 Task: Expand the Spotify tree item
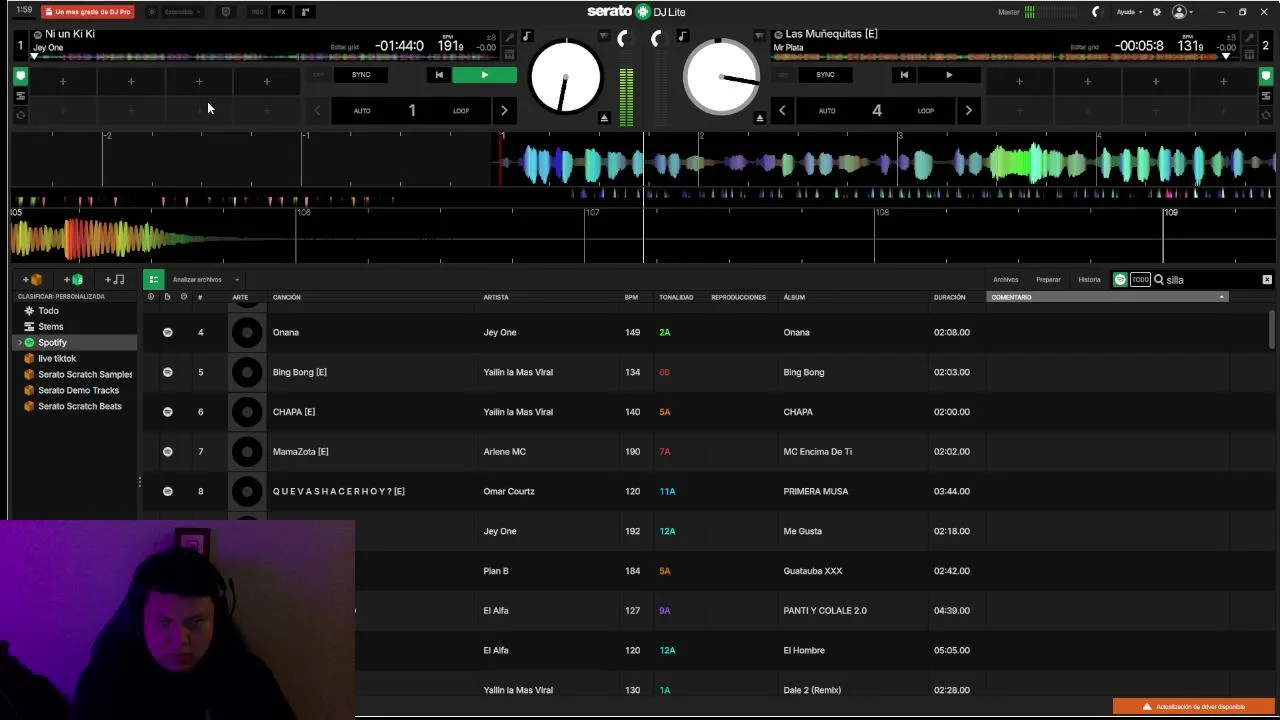click(x=19, y=343)
